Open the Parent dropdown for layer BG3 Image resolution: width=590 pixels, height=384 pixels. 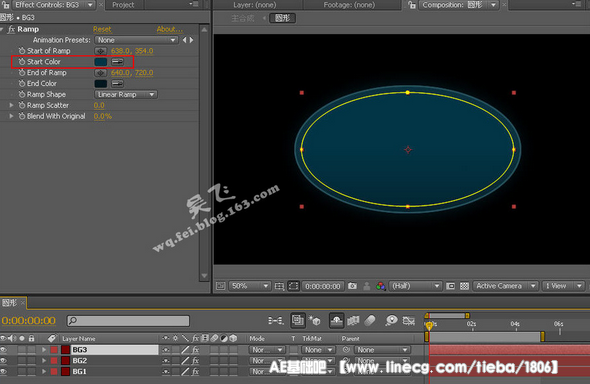pyautogui.click(x=382, y=350)
